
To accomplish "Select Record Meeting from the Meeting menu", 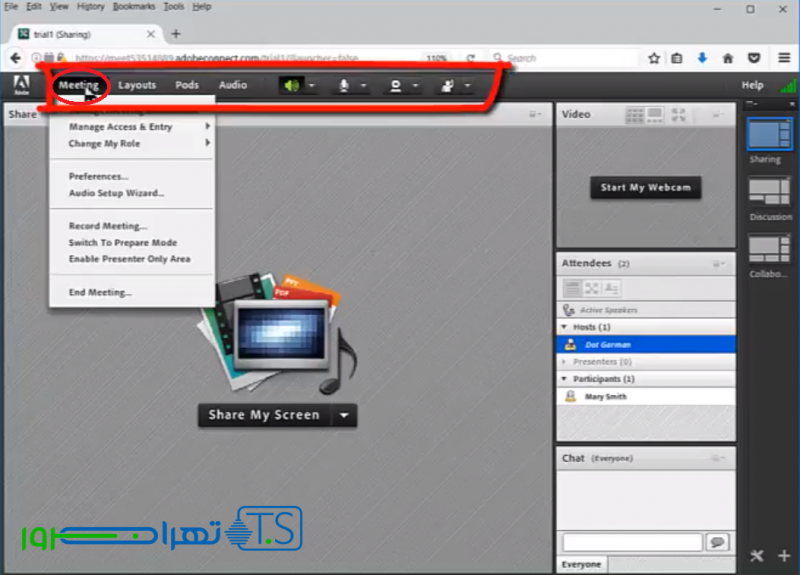I will click(x=108, y=226).
